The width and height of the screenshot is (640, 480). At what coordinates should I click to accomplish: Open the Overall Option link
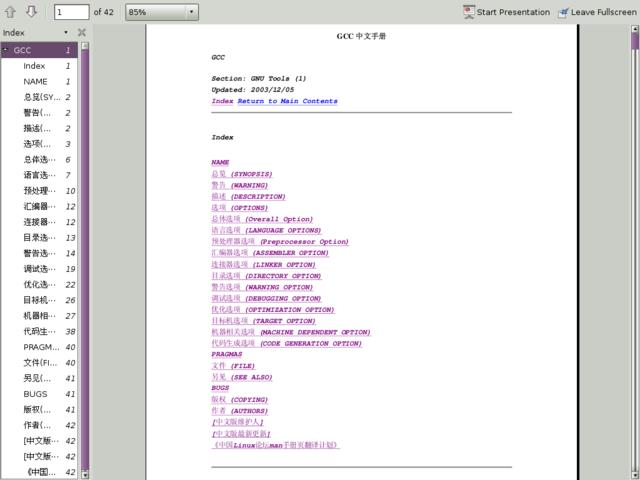[262, 219]
